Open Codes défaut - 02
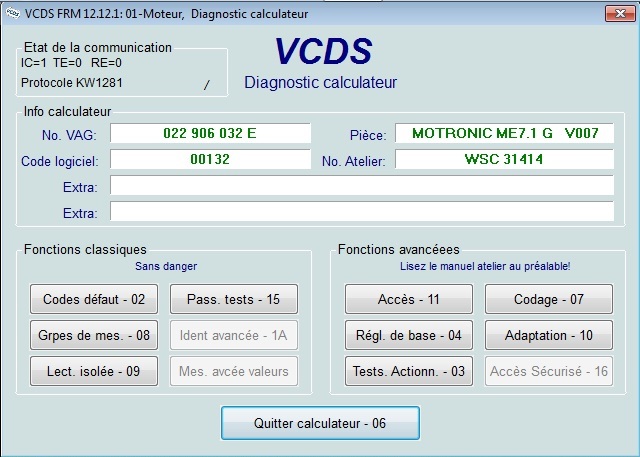This screenshot has height=457, width=640. (x=94, y=299)
